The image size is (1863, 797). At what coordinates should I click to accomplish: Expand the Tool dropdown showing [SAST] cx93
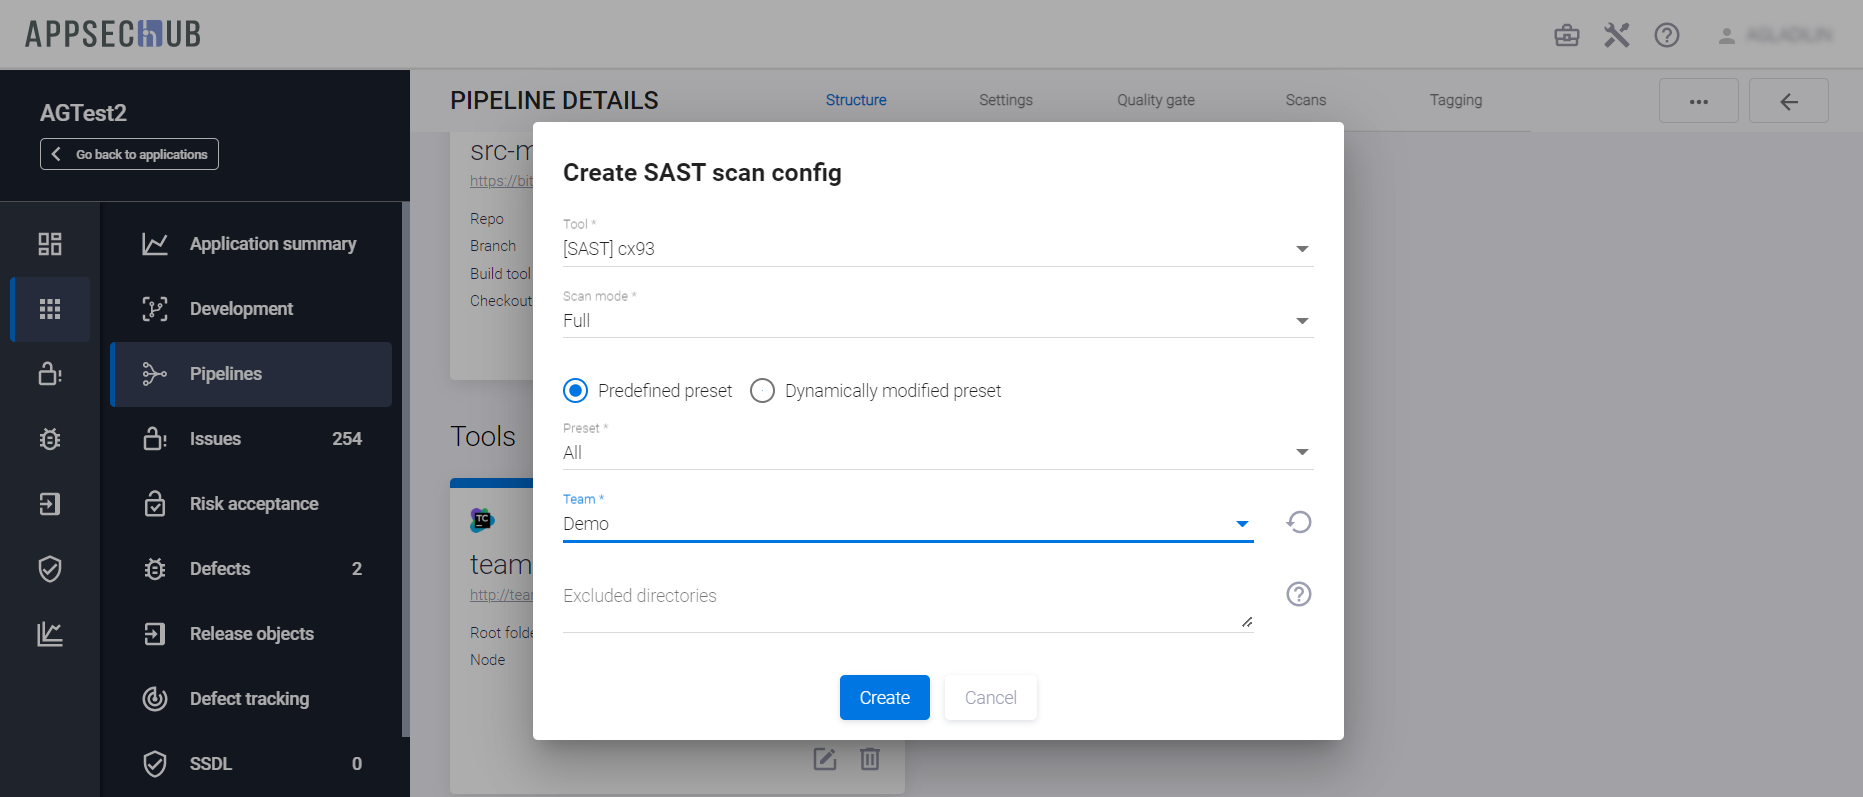pos(937,249)
